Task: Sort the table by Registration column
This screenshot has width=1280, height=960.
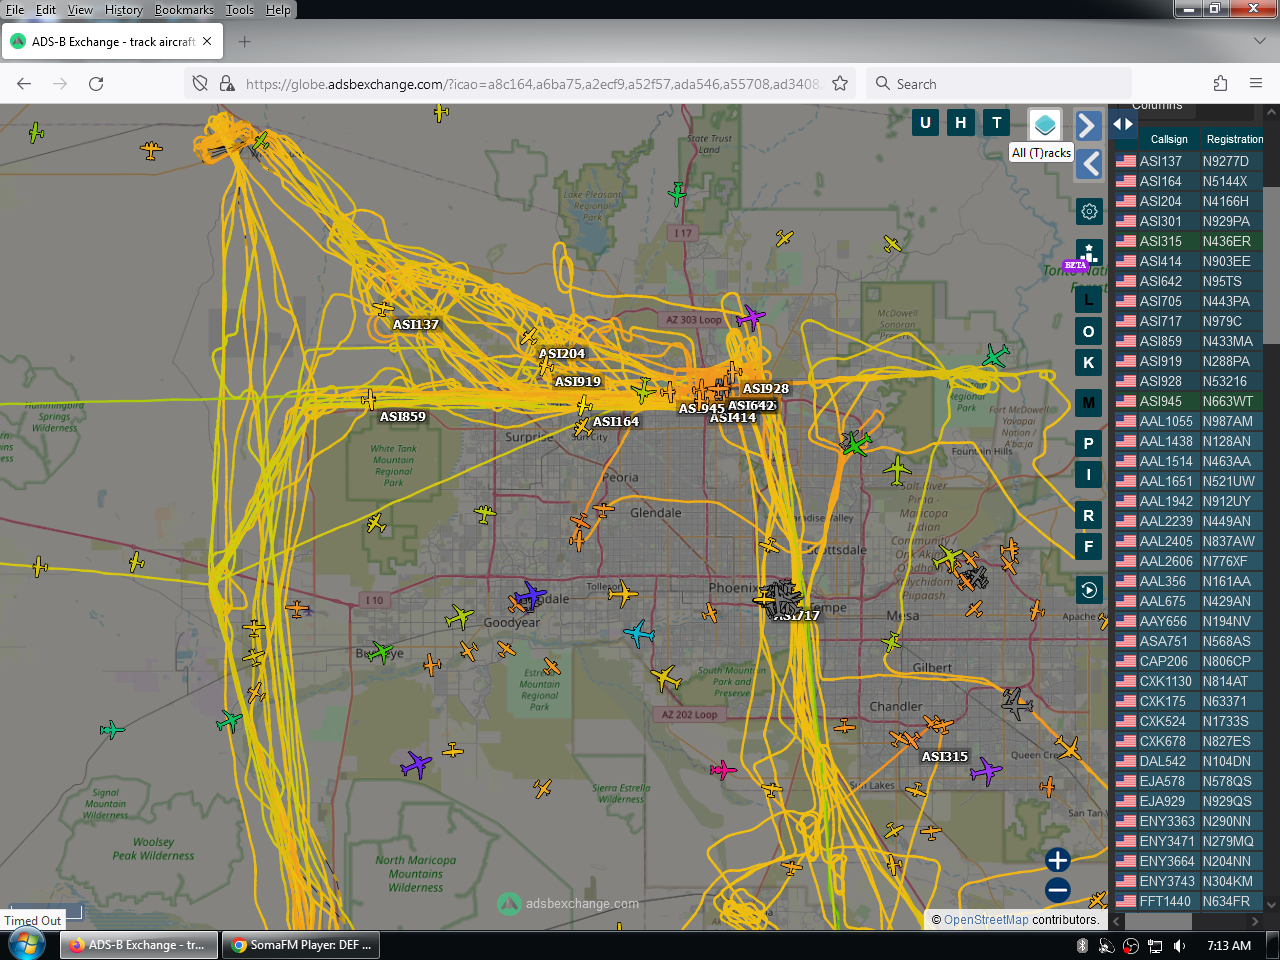Action: point(1234,139)
